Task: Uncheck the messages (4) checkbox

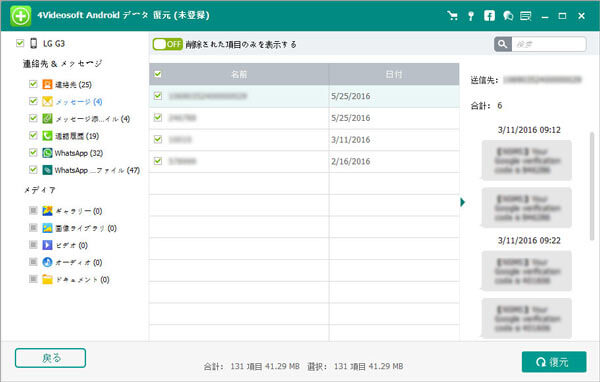Action: pyautogui.click(x=33, y=101)
